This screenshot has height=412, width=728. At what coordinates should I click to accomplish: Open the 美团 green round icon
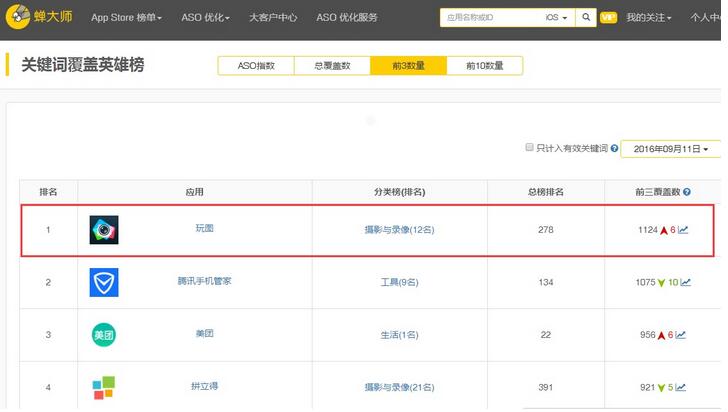click(104, 335)
